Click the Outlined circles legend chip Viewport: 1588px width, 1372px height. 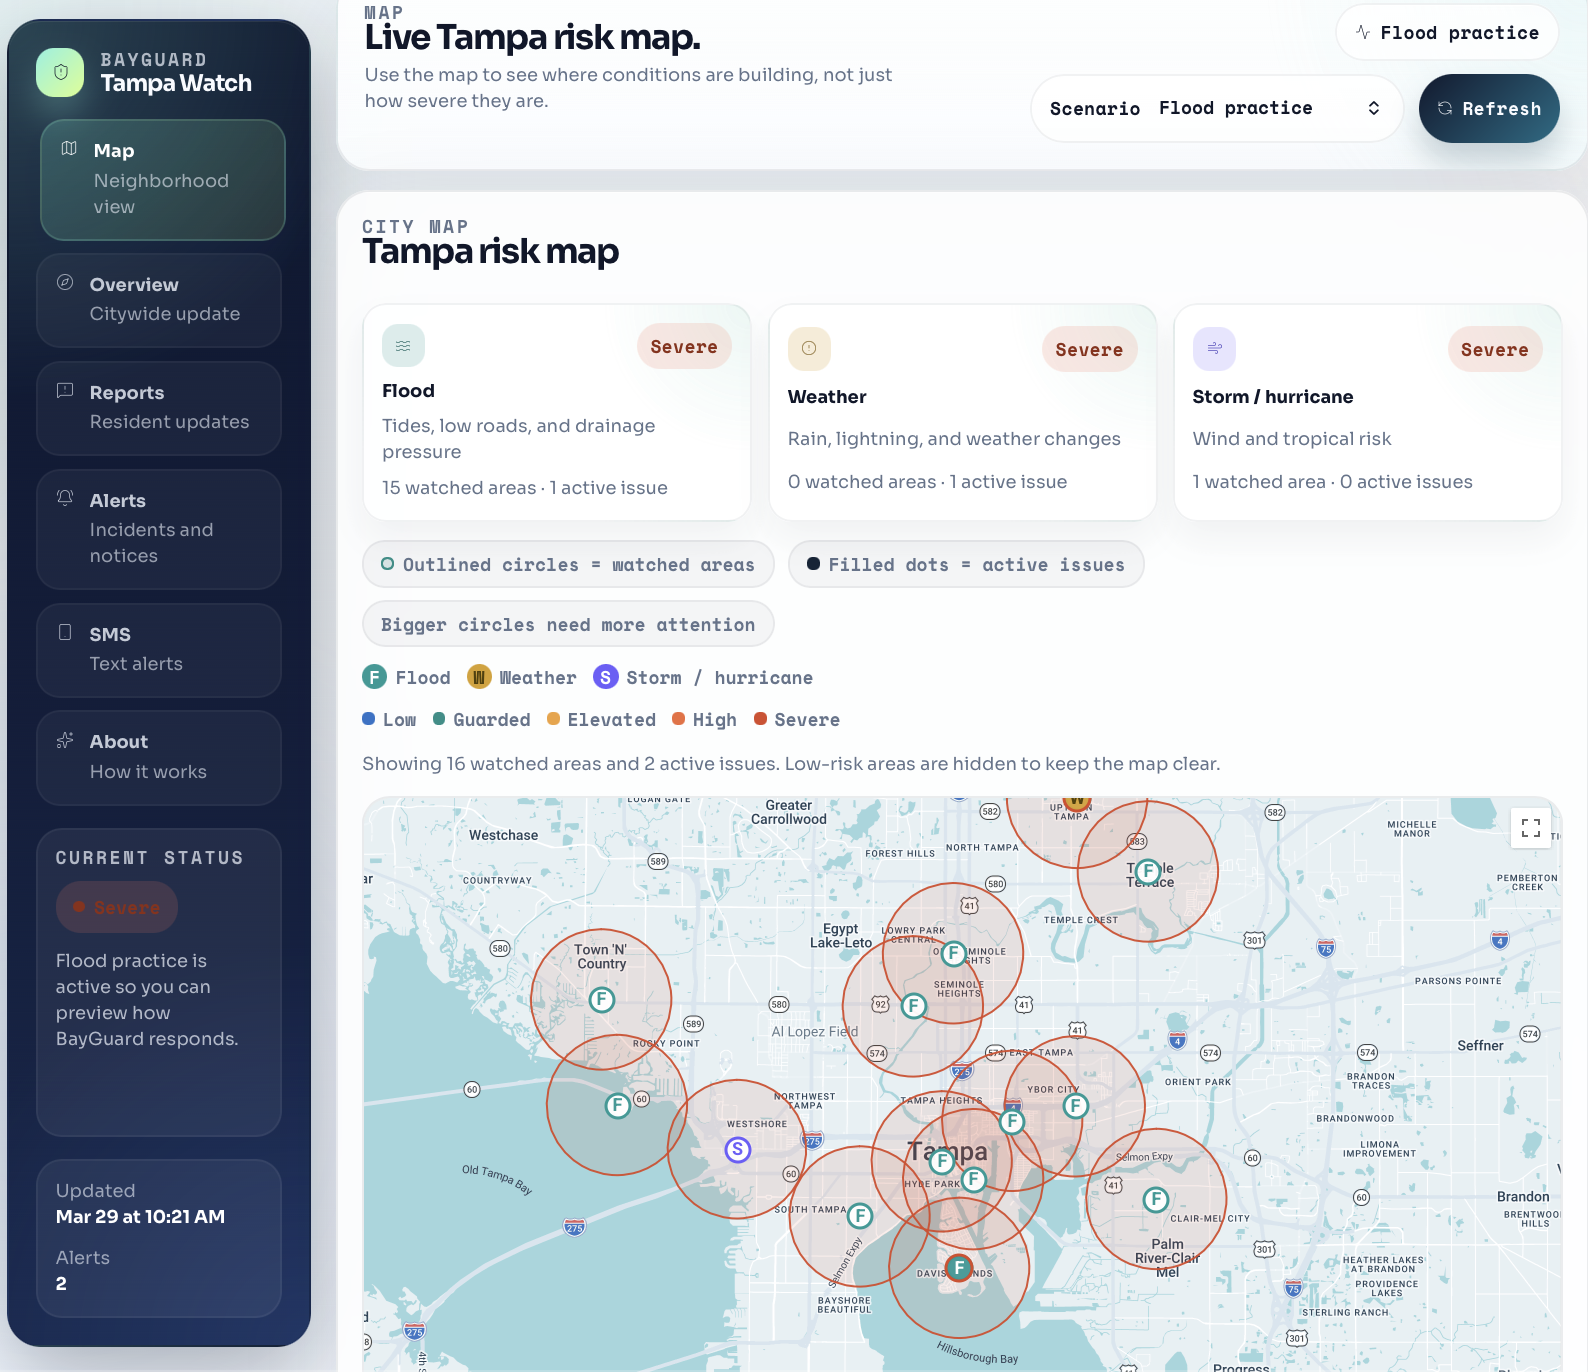click(568, 564)
